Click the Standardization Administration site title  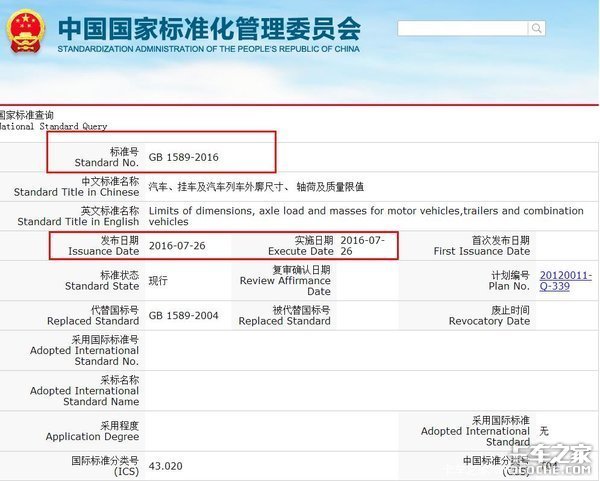pyautogui.click(x=209, y=34)
